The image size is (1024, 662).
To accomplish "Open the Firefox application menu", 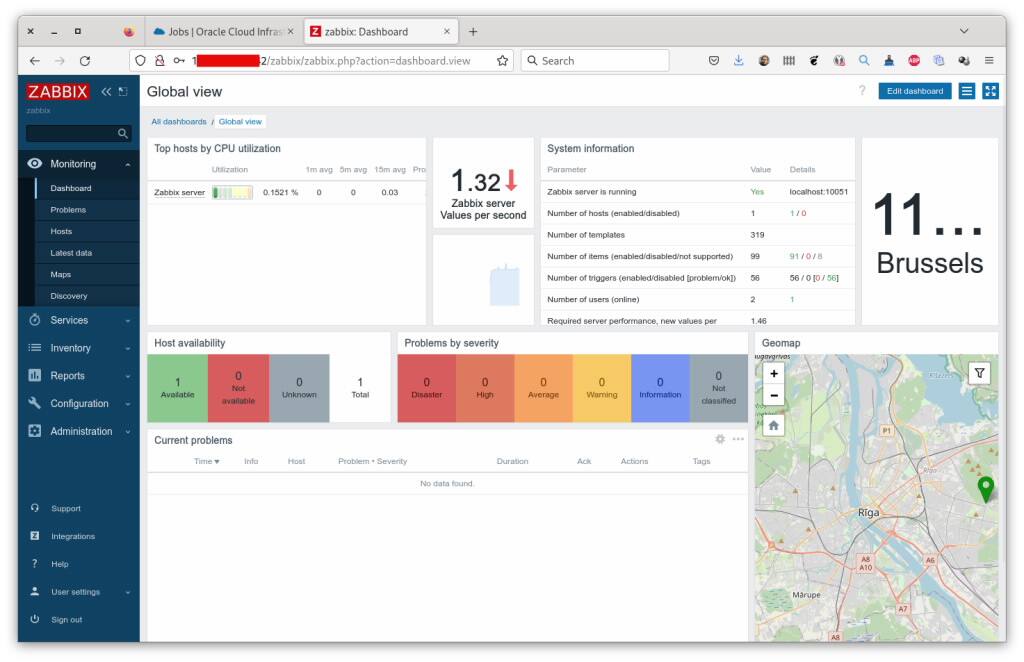I will pyautogui.click(x=989, y=61).
